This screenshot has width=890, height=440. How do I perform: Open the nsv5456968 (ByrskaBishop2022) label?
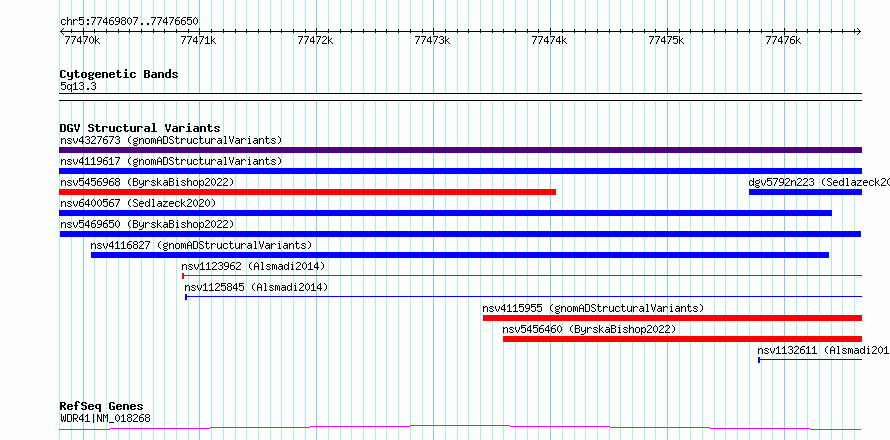point(147,182)
